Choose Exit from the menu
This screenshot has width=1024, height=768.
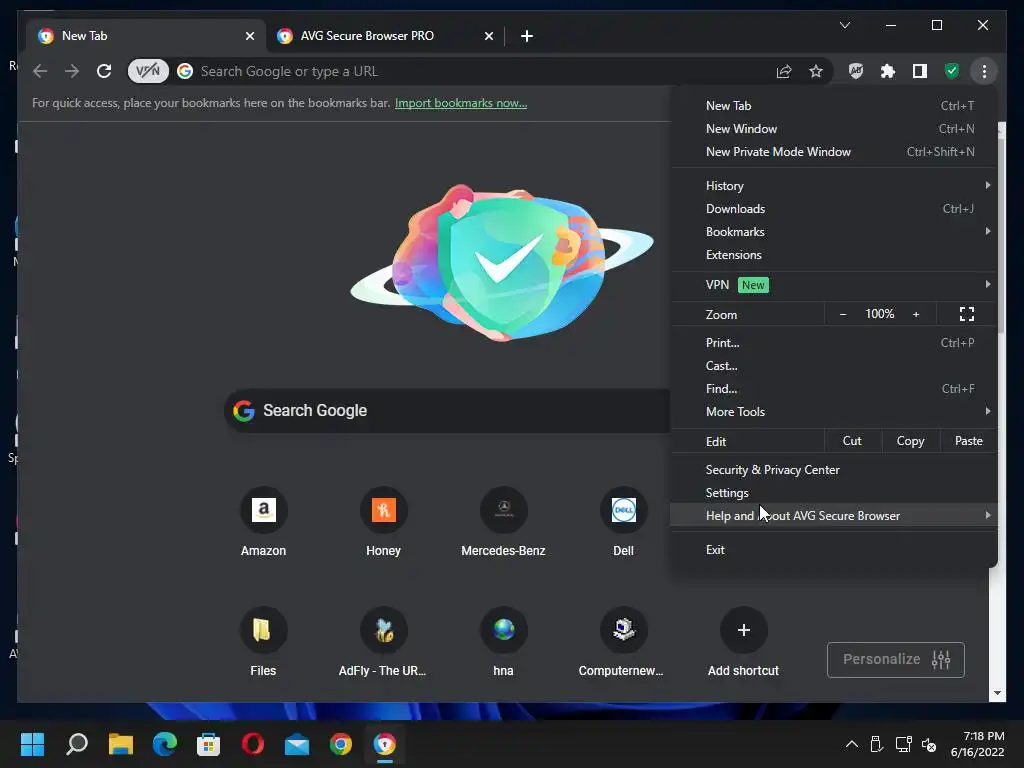[834, 549]
